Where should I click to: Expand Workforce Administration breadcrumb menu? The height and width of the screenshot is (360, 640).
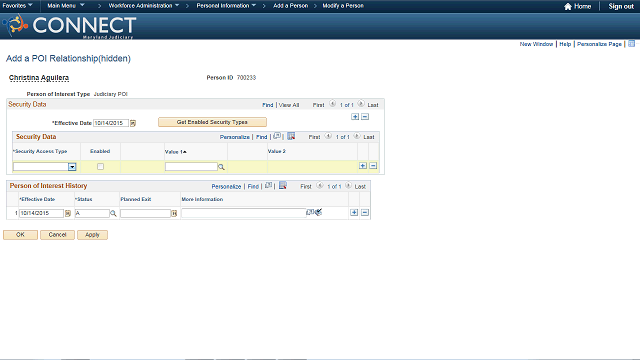(144, 6)
